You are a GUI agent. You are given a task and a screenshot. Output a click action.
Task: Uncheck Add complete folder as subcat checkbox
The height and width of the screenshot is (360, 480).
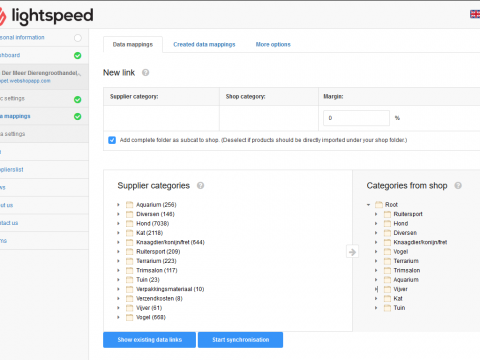point(112,140)
